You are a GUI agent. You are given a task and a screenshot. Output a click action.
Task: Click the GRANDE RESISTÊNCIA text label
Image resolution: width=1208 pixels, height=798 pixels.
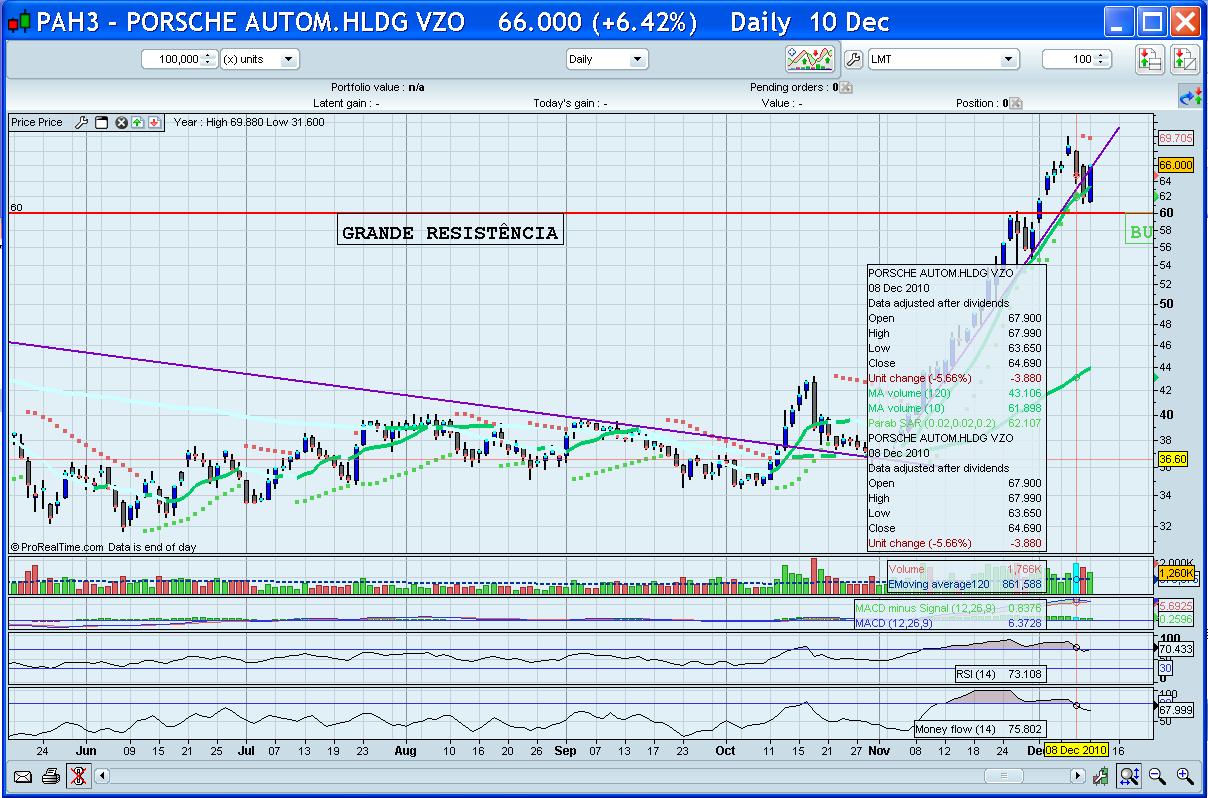[x=449, y=233]
